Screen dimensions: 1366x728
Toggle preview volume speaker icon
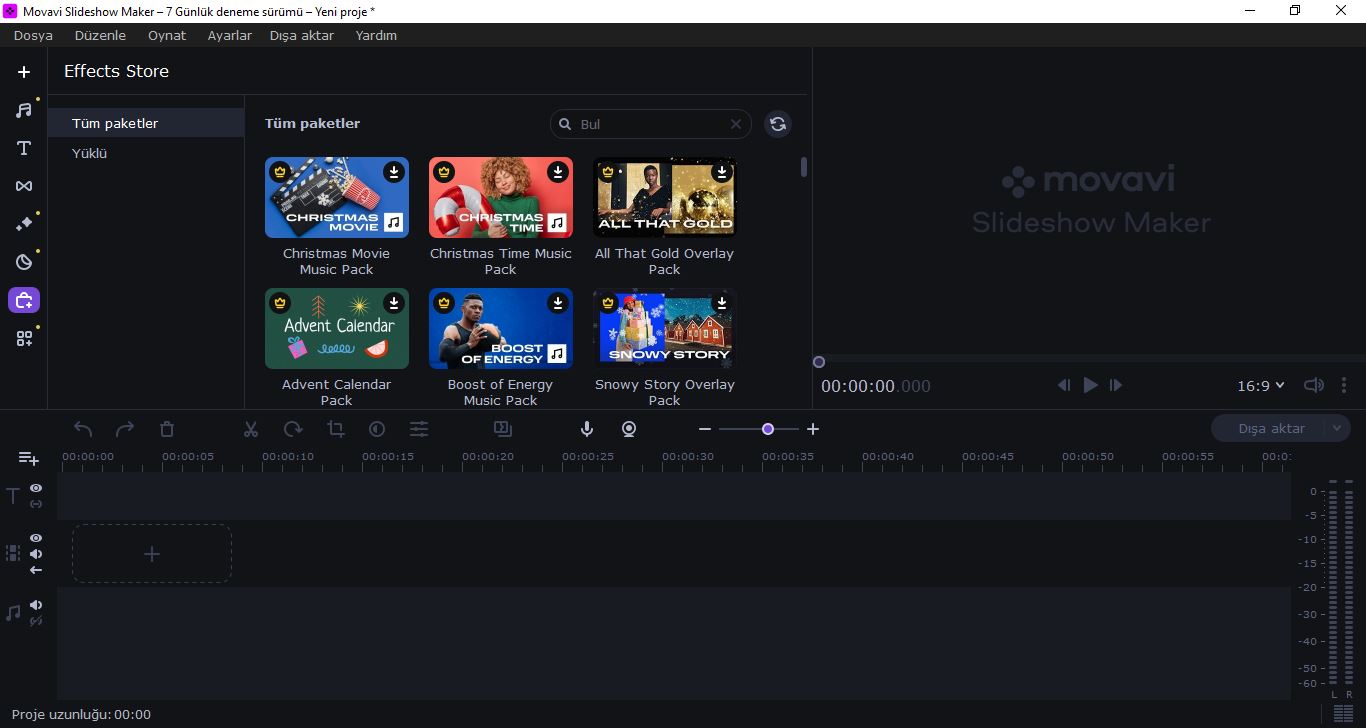click(x=1313, y=385)
